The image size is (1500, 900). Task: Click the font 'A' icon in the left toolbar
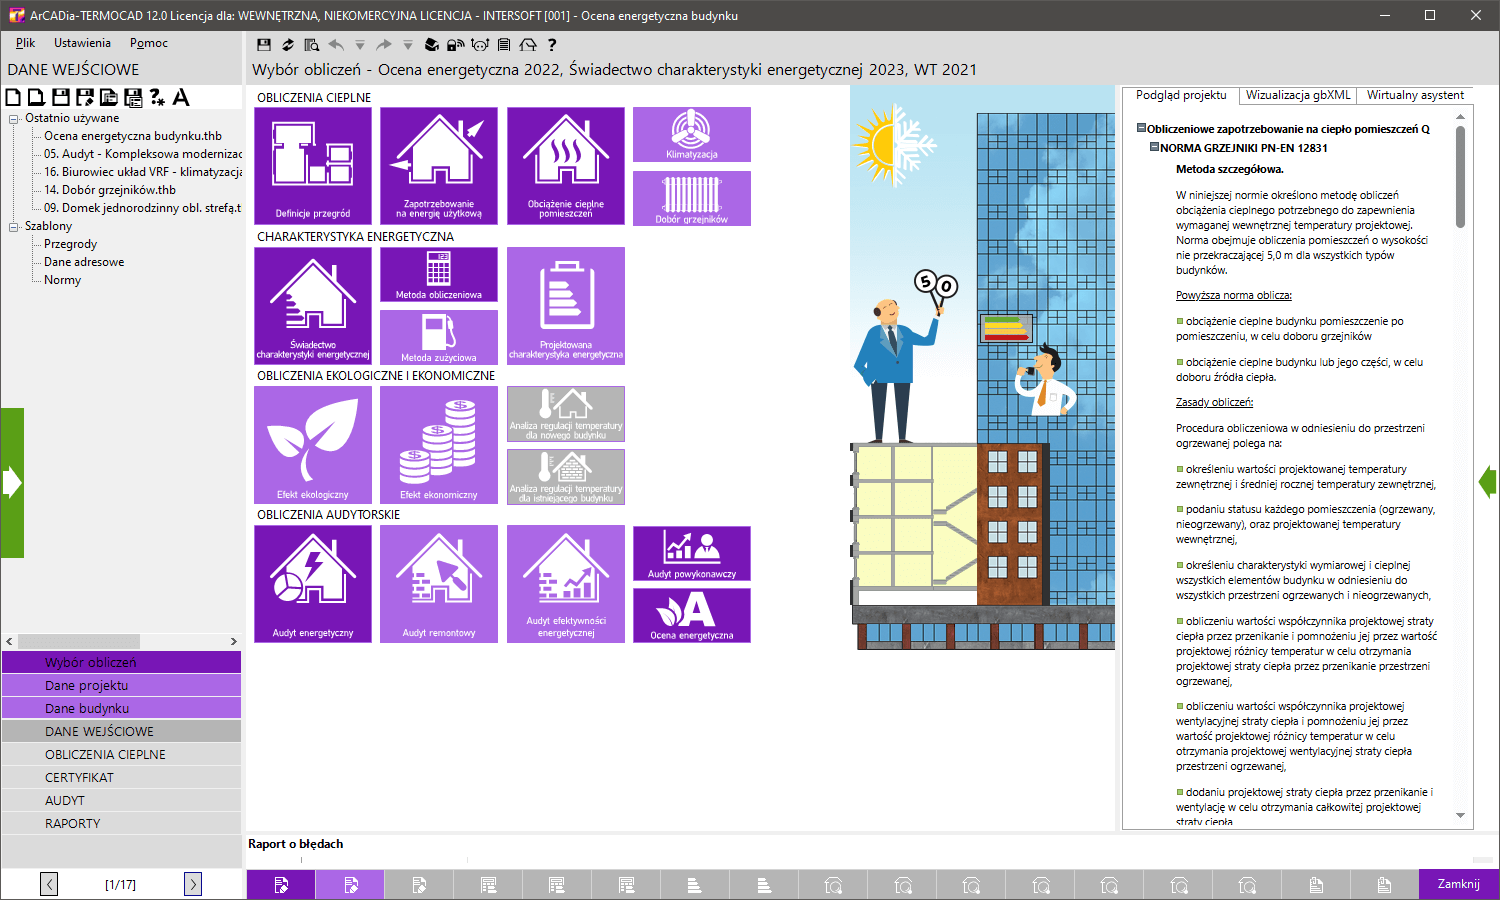181,97
